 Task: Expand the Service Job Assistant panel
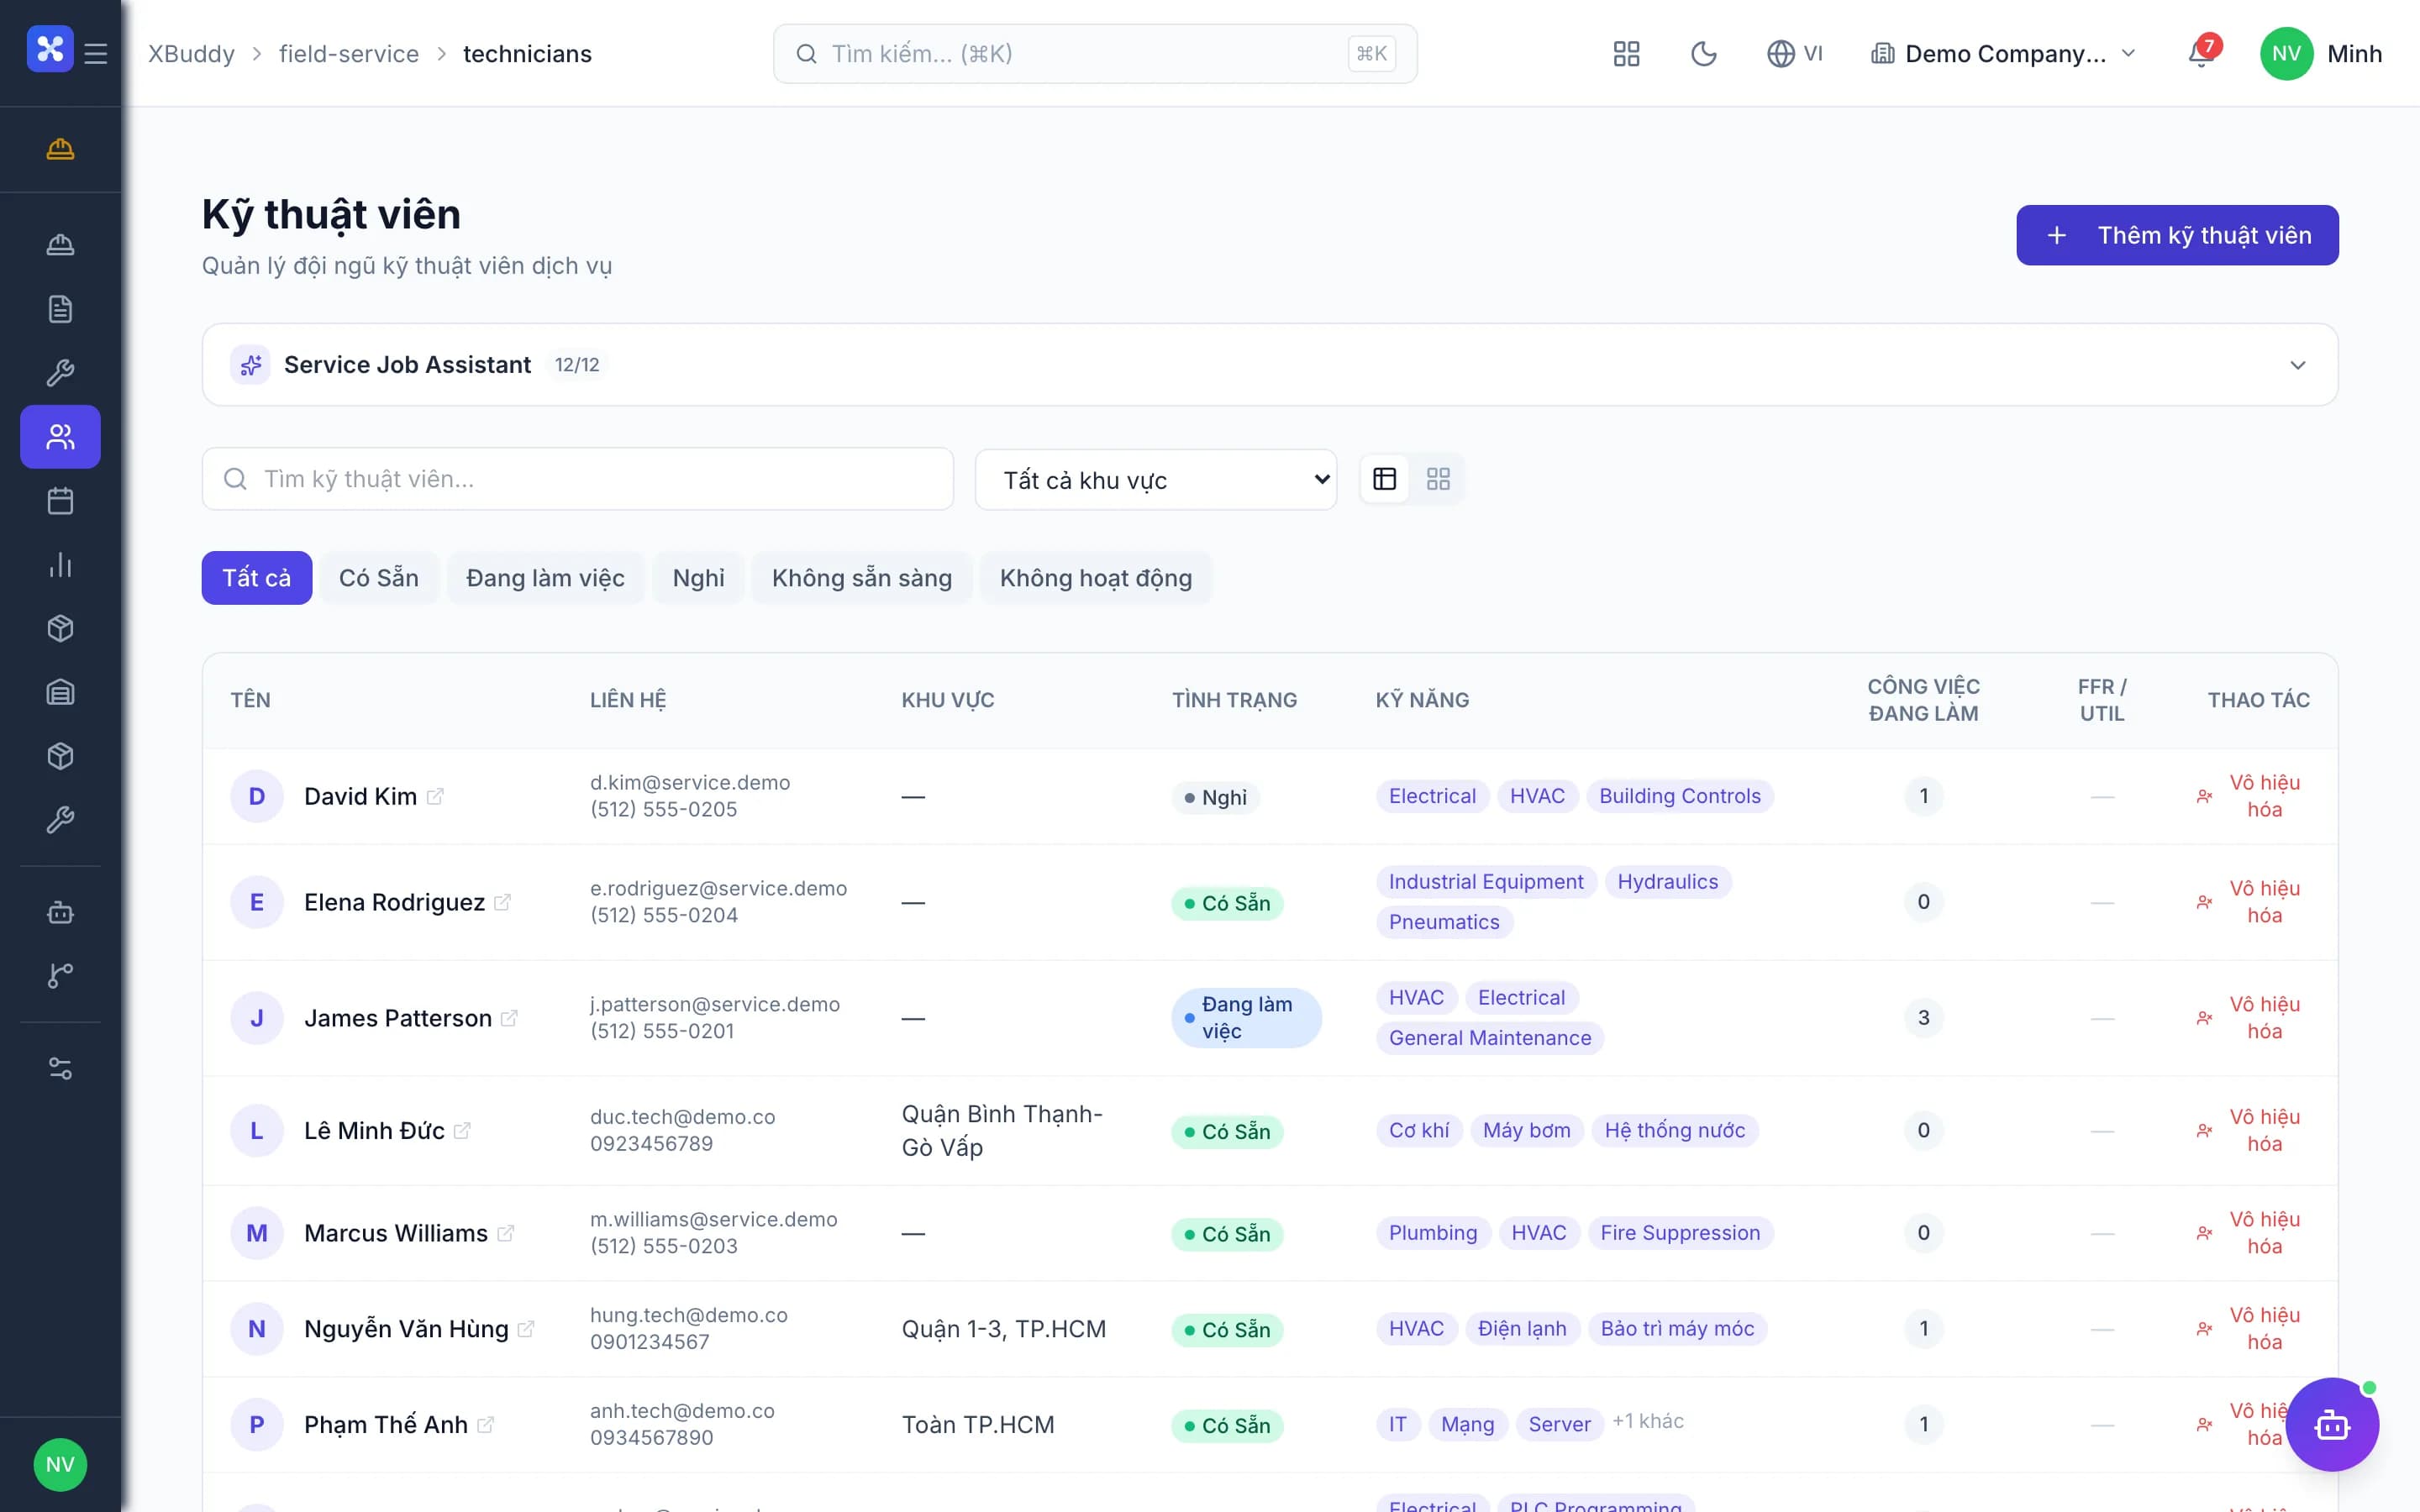coord(2297,365)
